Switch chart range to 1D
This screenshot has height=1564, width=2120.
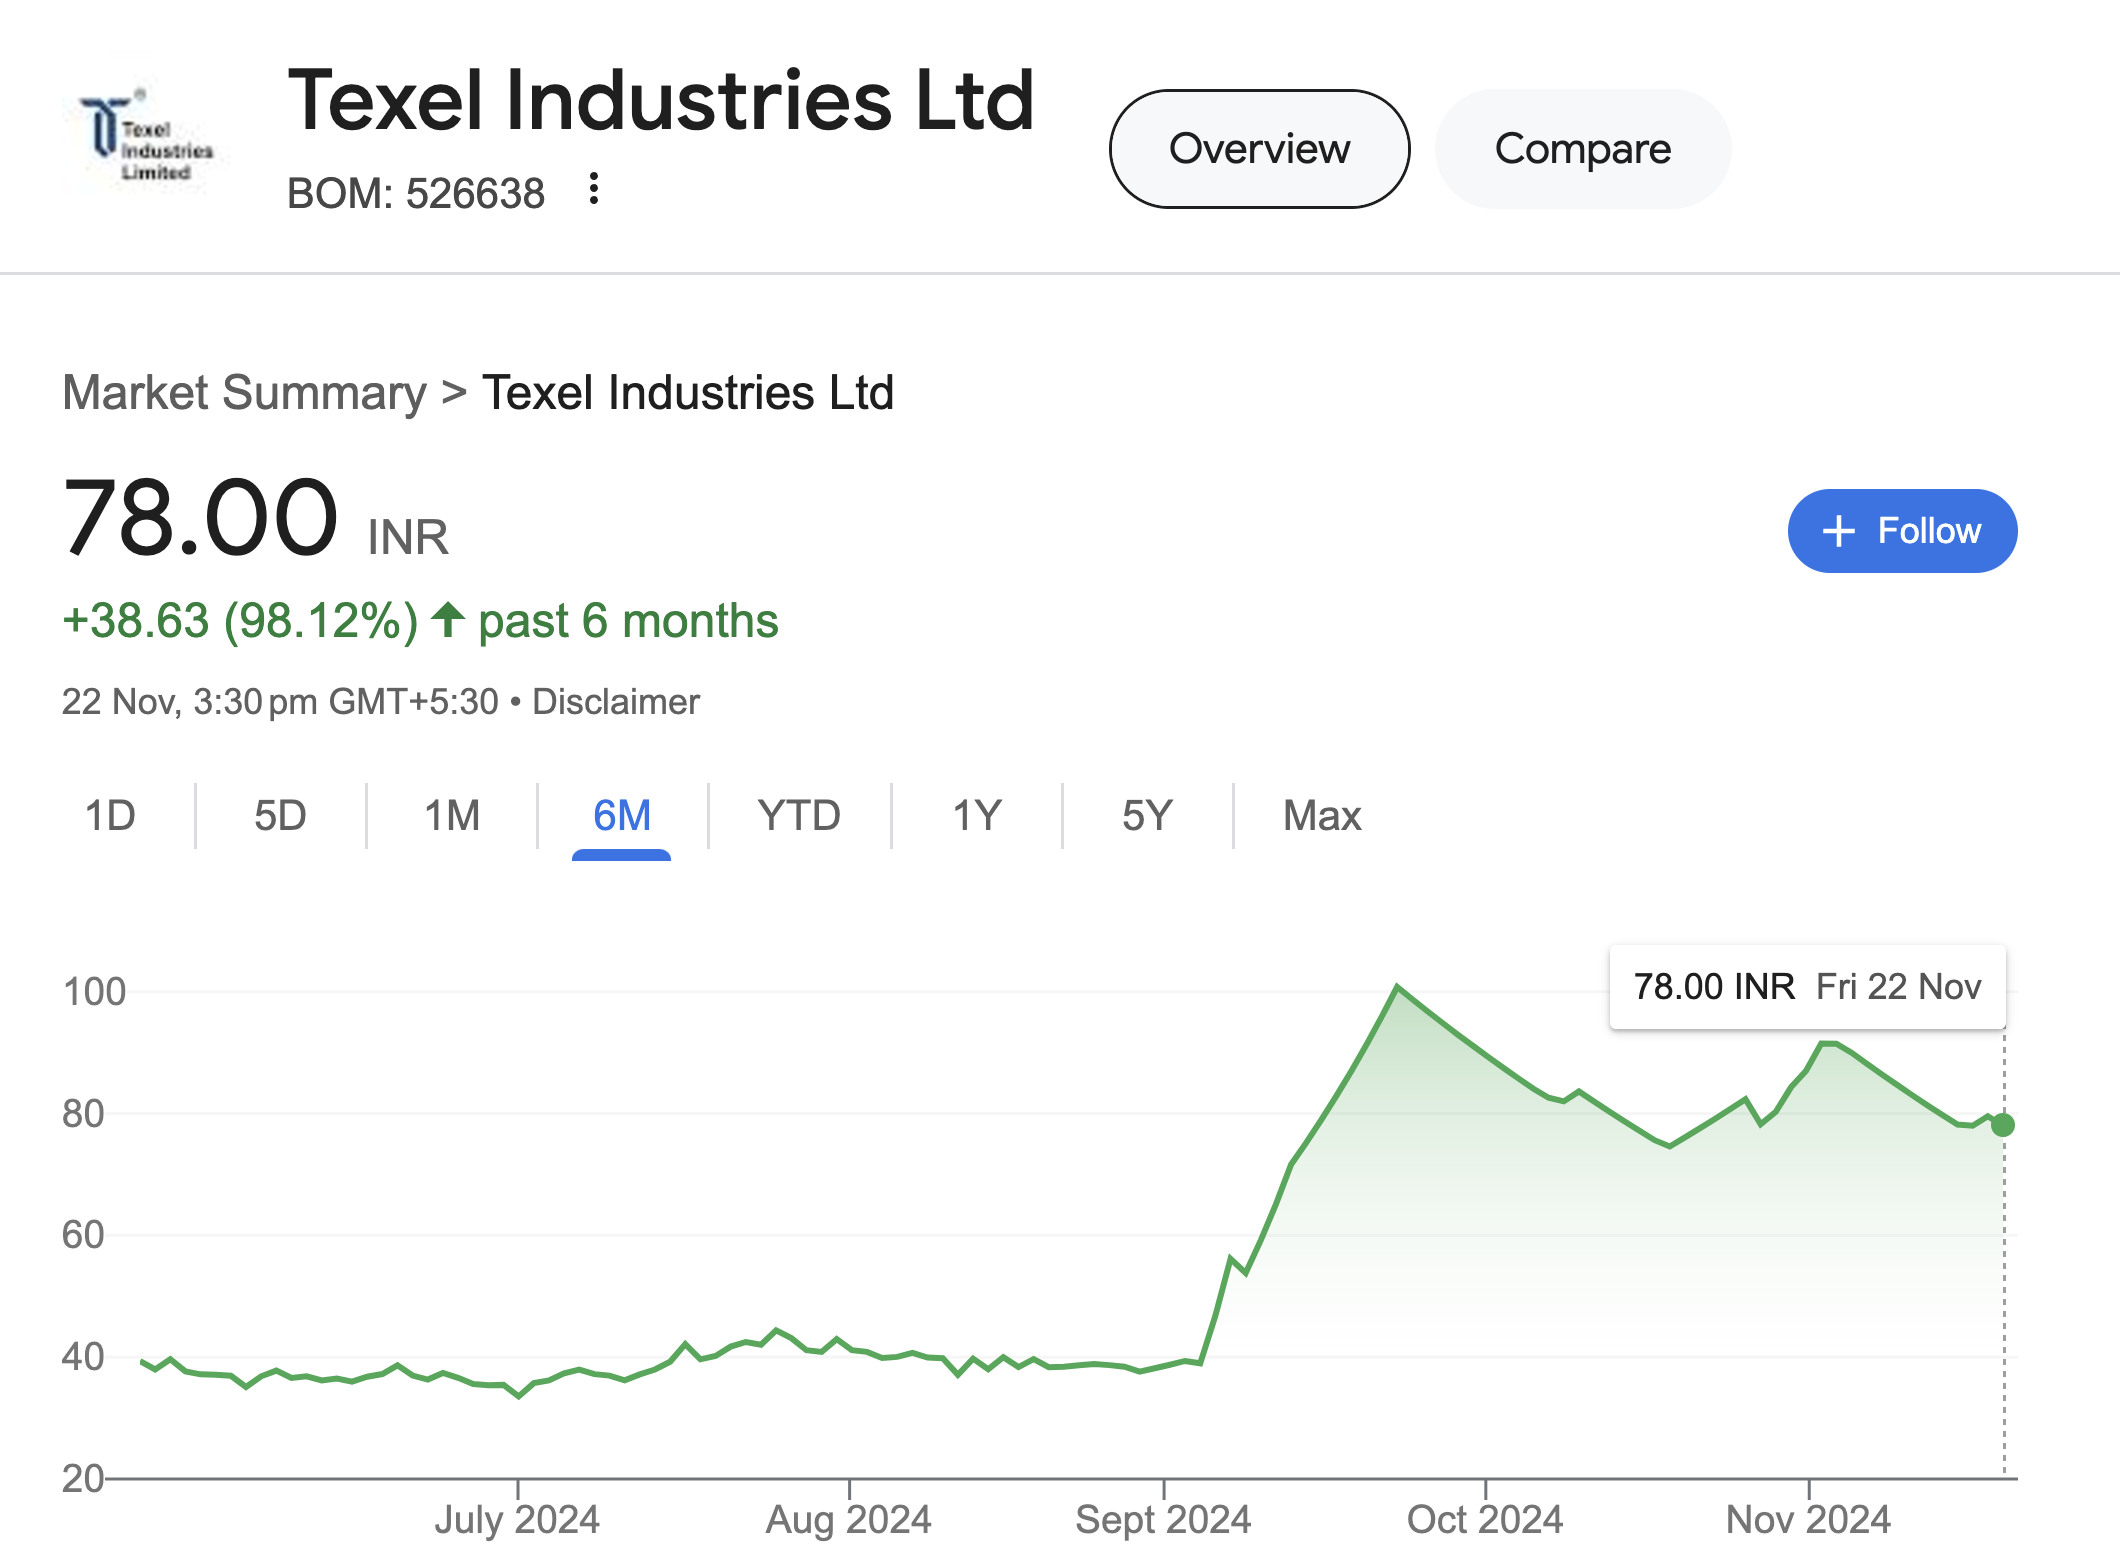pyautogui.click(x=110, y=816)
